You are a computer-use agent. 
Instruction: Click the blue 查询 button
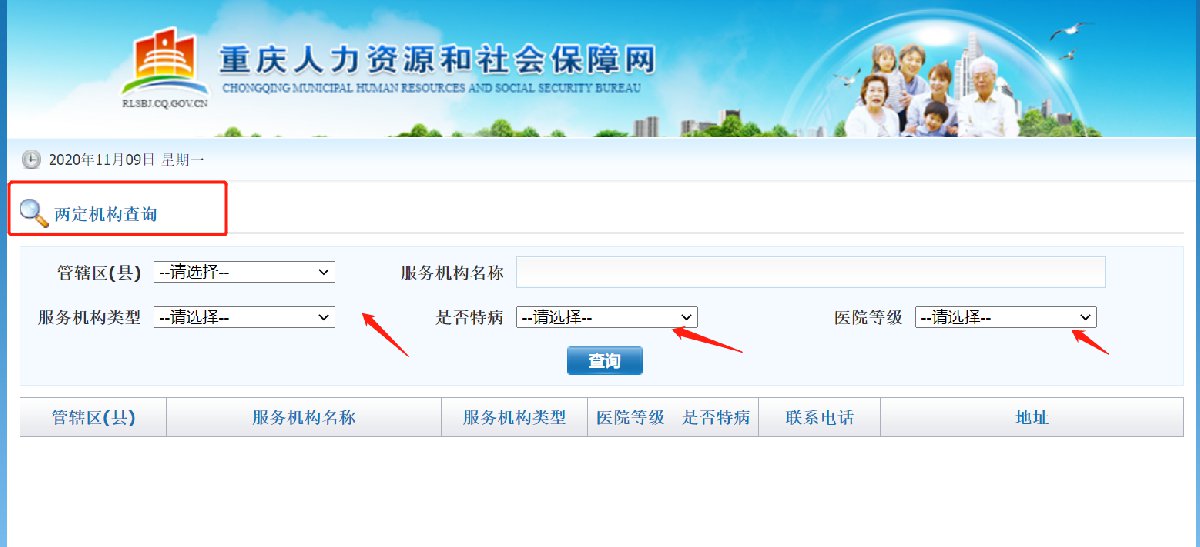click(605, 361)
